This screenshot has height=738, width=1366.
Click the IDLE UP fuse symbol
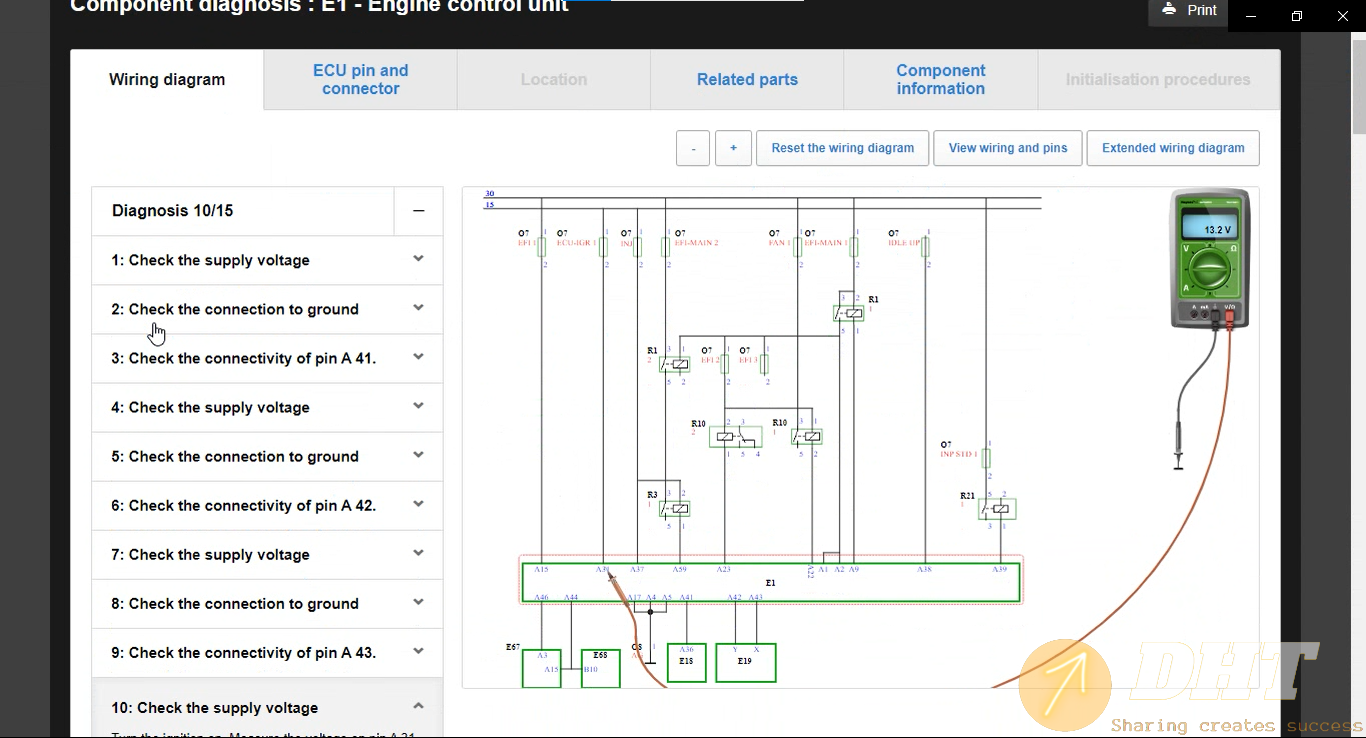point(926,246)
